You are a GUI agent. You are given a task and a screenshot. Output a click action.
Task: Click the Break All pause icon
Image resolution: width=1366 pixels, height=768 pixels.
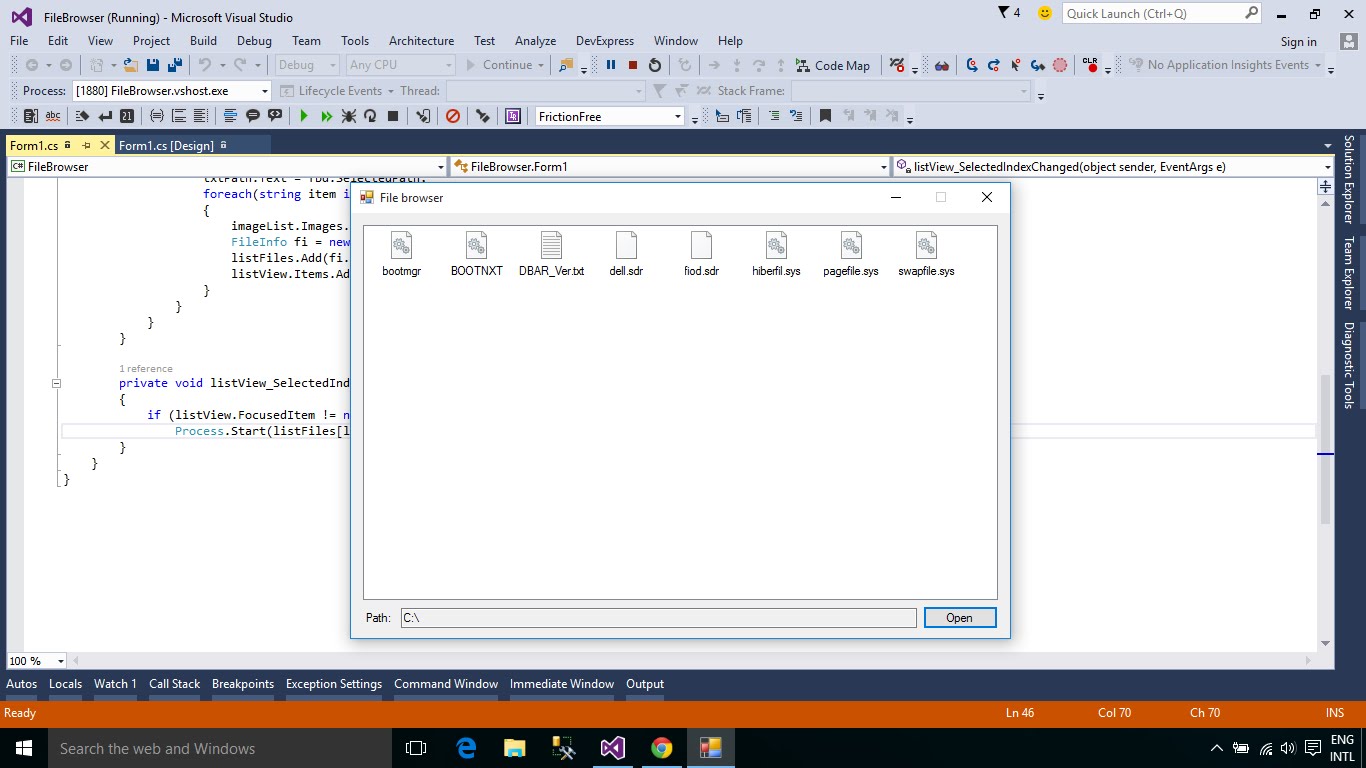tap(611, 66)
